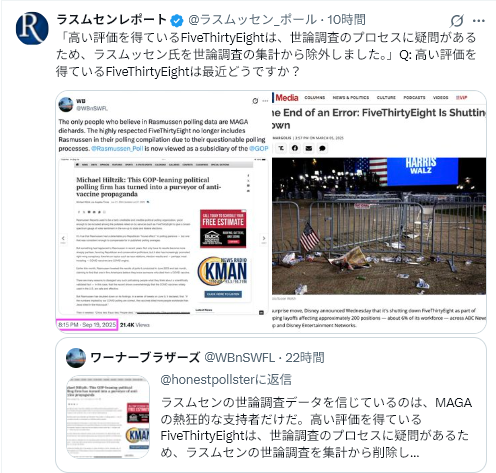Click the blue verified badge
The width and height of the screenshot is (496, 473).
(x=177, y=21)
